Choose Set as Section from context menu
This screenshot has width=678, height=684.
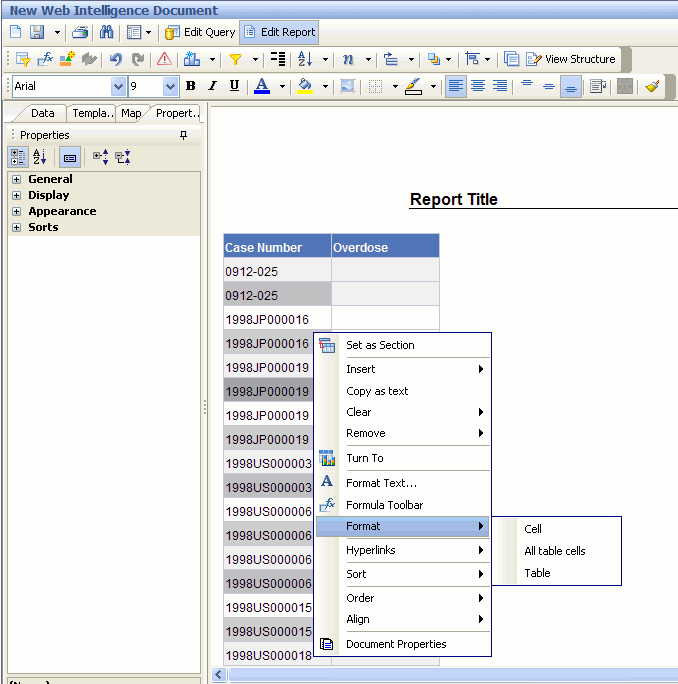403,345
